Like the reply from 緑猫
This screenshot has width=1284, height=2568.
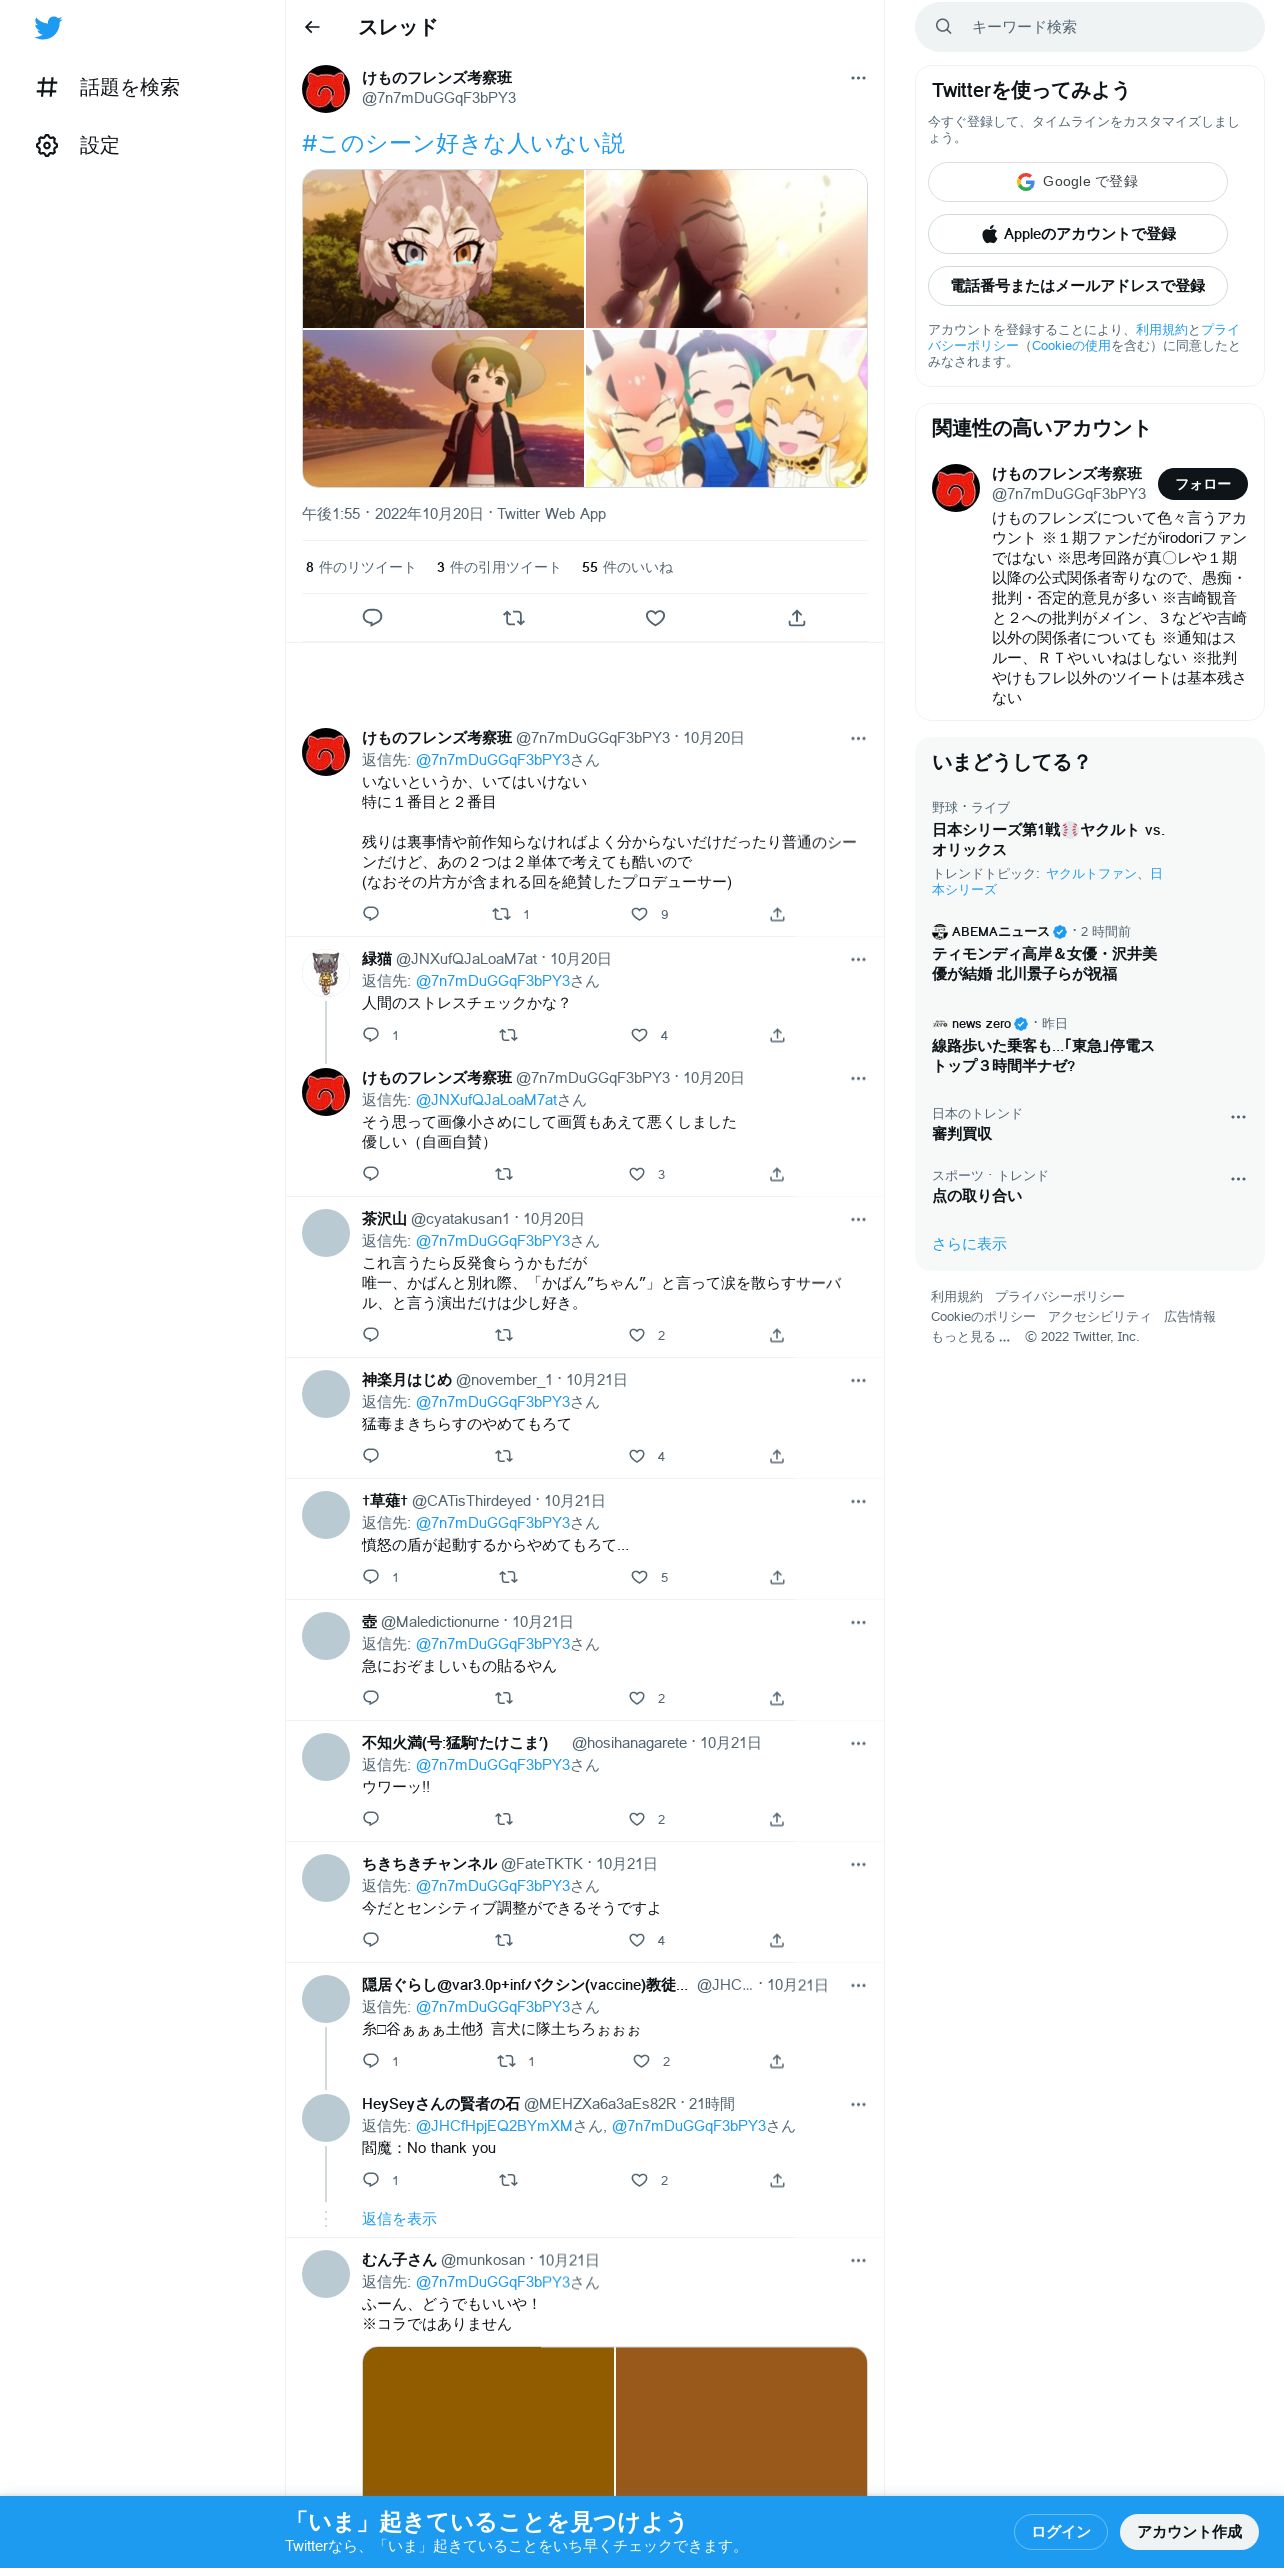pyautogui.click(x=640, y=1034)
